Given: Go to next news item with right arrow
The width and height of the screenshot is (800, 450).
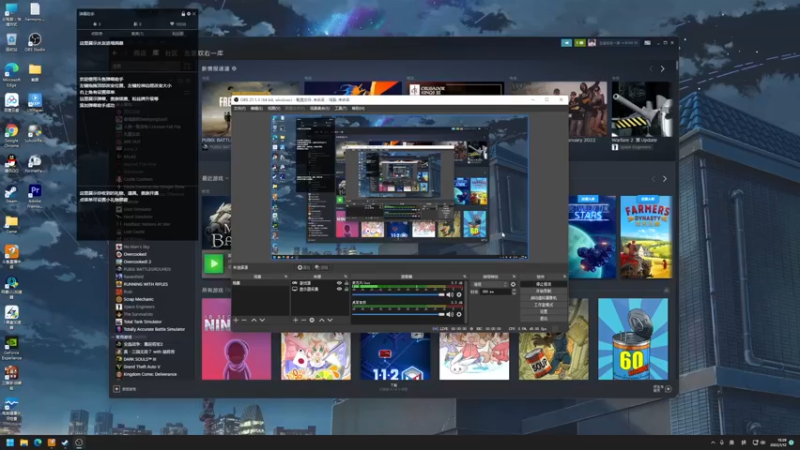Looking at the screenshot, I should coord(663,68).
